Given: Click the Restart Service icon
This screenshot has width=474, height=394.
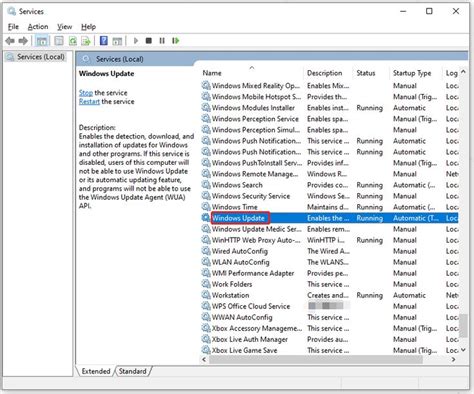Looking at the screenshot, I should (176, 41).
